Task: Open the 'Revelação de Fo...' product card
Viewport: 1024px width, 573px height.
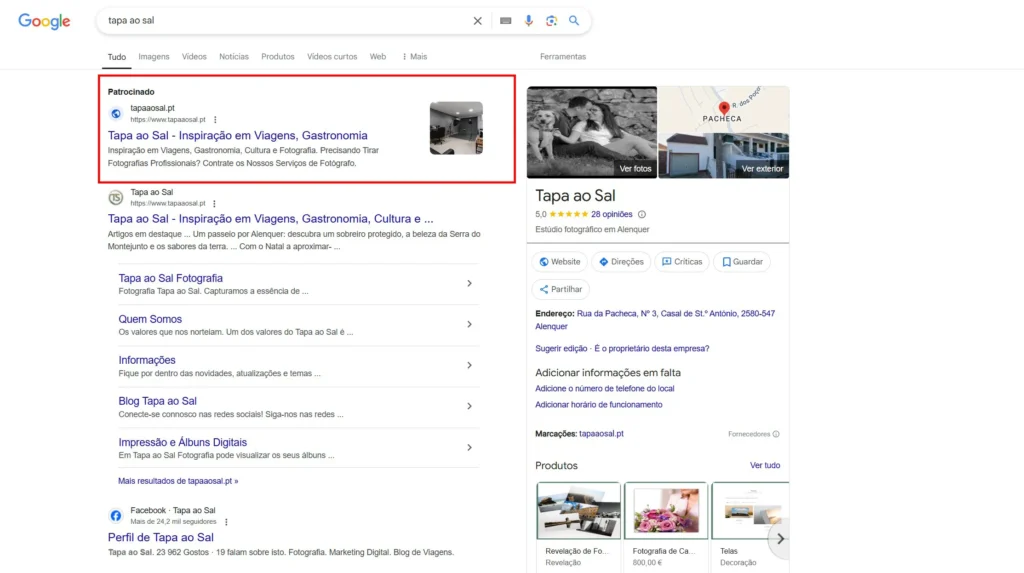Action: (579, 525)
